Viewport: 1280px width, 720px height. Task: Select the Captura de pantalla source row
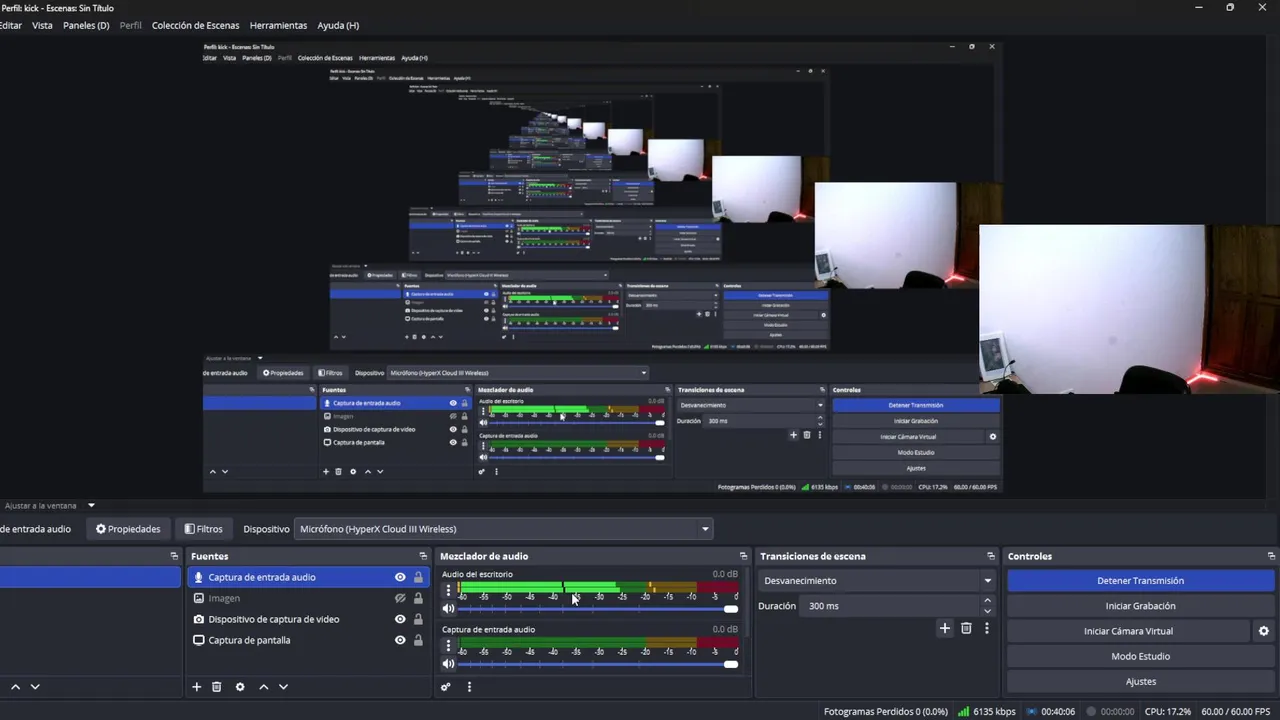[x=306, y=640]
